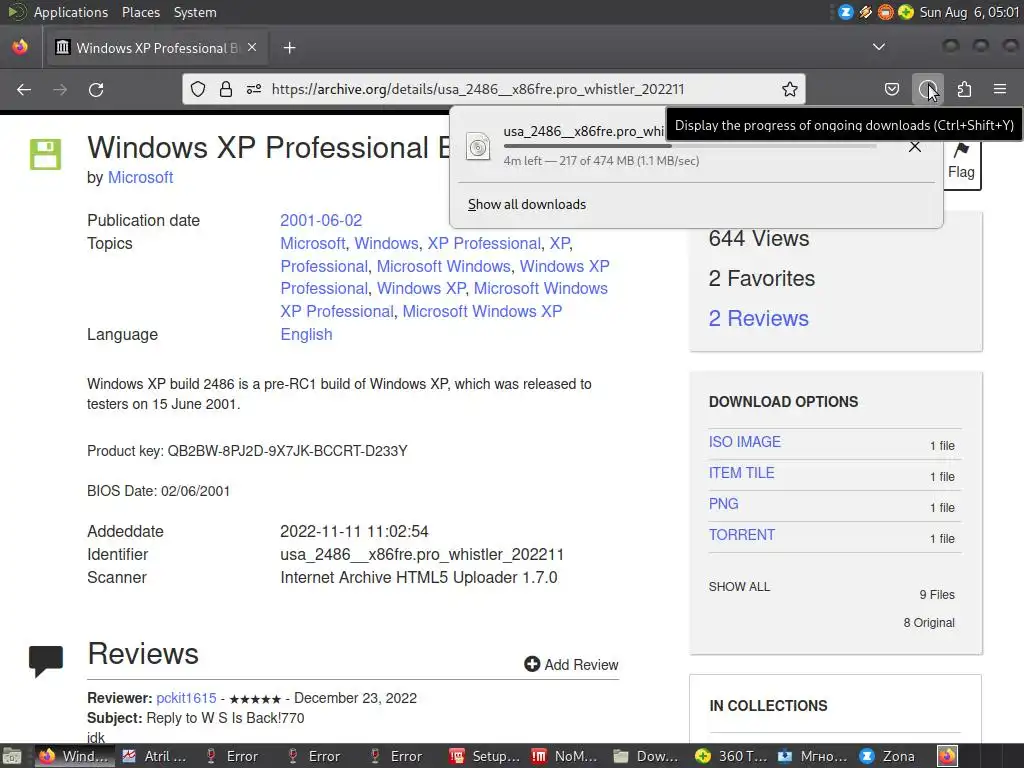Open the Applications menu

click(x=71, y=12)
